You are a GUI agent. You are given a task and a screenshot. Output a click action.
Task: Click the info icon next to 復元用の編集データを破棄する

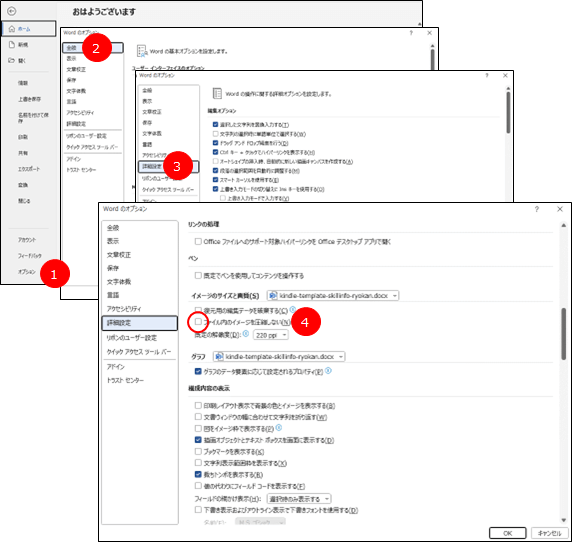(293, 310)
